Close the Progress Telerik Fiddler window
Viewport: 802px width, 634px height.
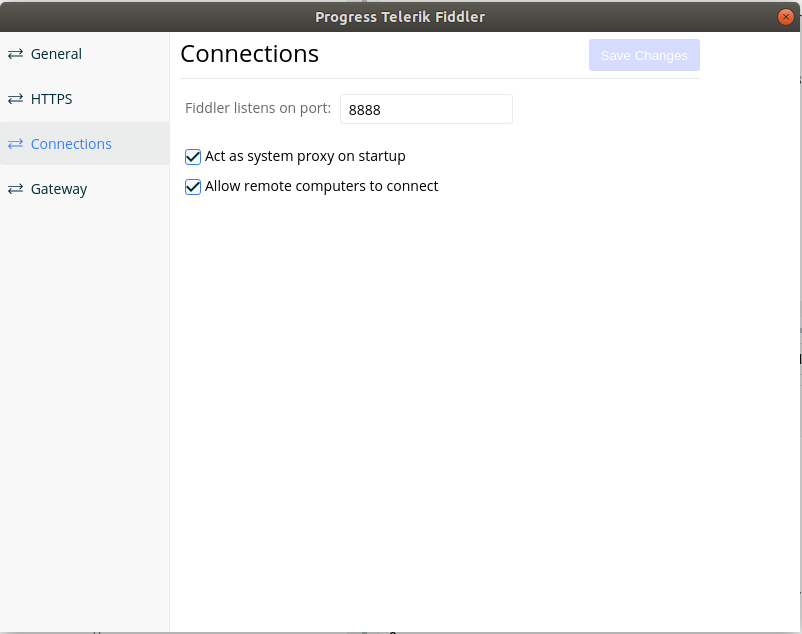tap(785, 17)
